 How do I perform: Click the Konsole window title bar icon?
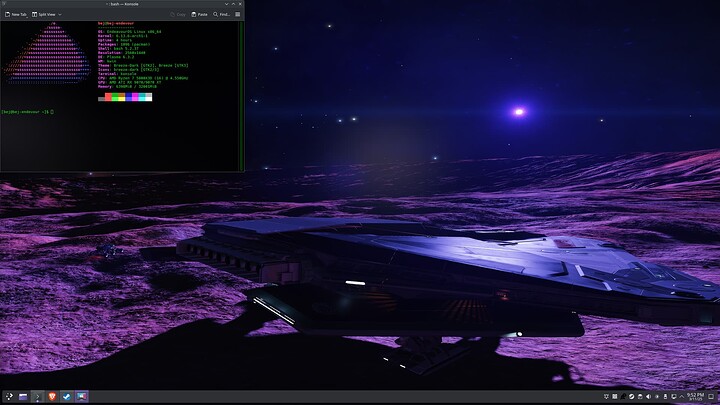(x=4, y=4)
